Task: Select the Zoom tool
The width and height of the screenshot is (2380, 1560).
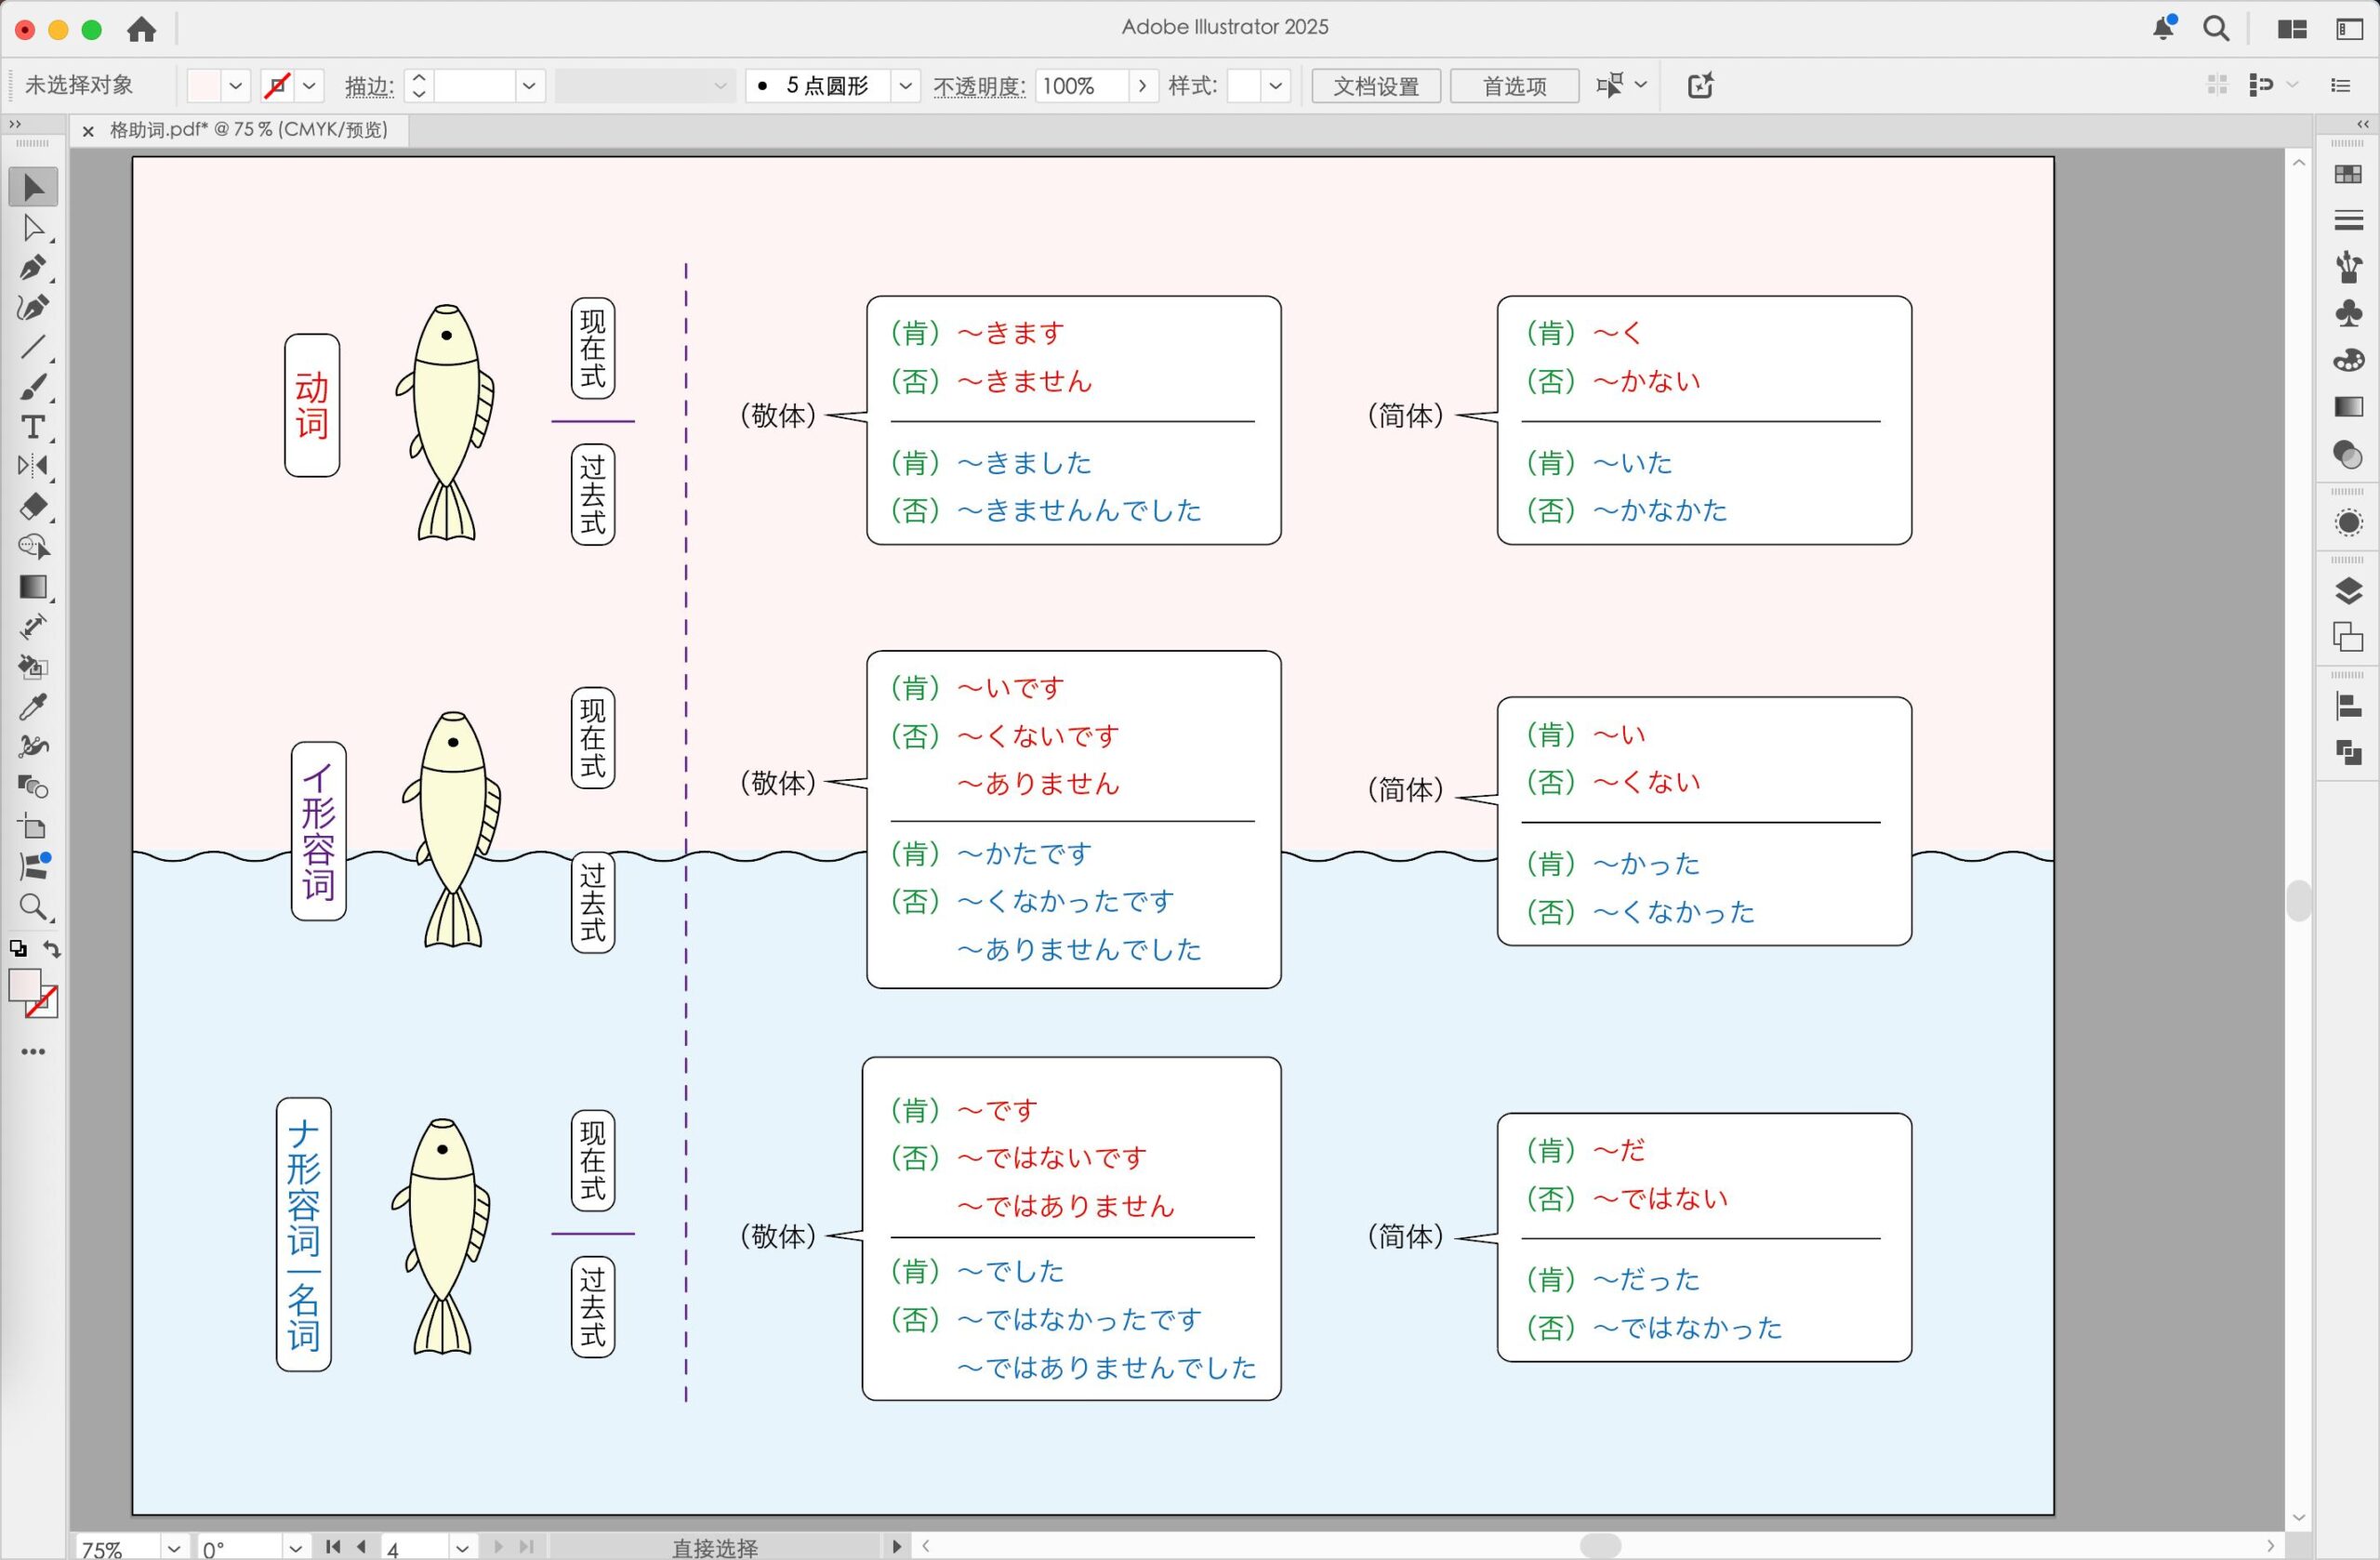Action: 32,907
